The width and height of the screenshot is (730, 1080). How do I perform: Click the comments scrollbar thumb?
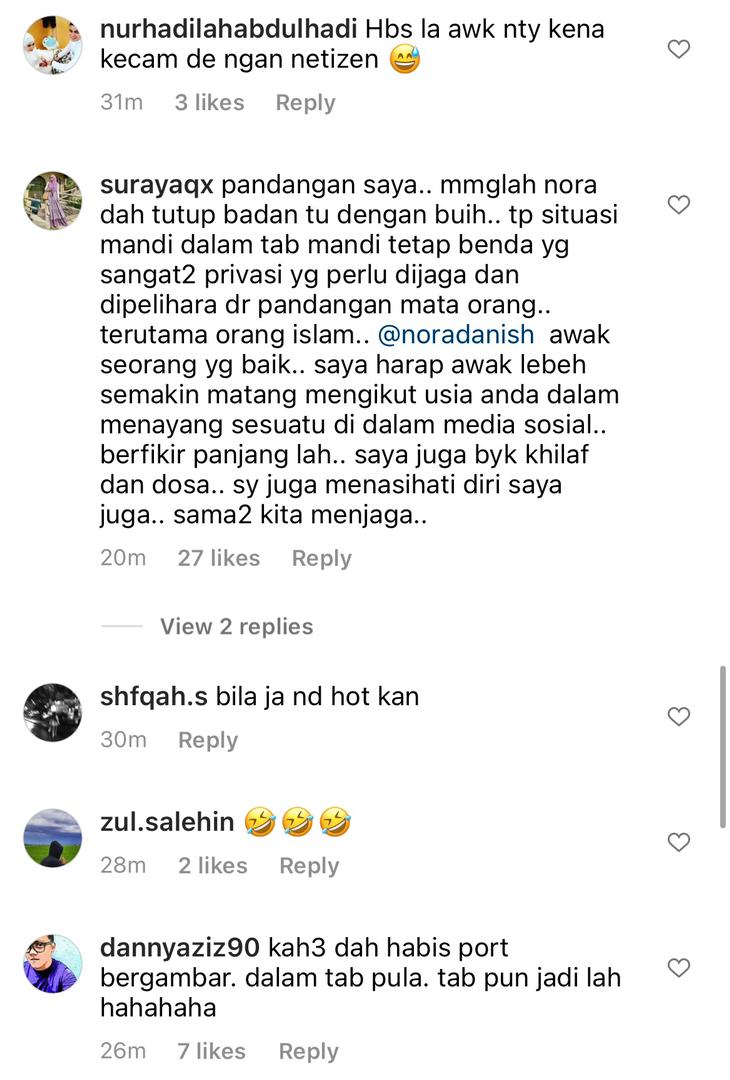722,747
